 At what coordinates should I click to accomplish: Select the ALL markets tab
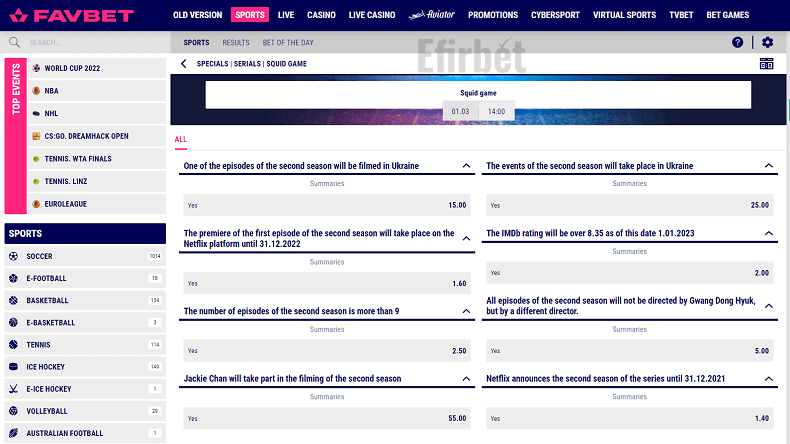point(180,140)
